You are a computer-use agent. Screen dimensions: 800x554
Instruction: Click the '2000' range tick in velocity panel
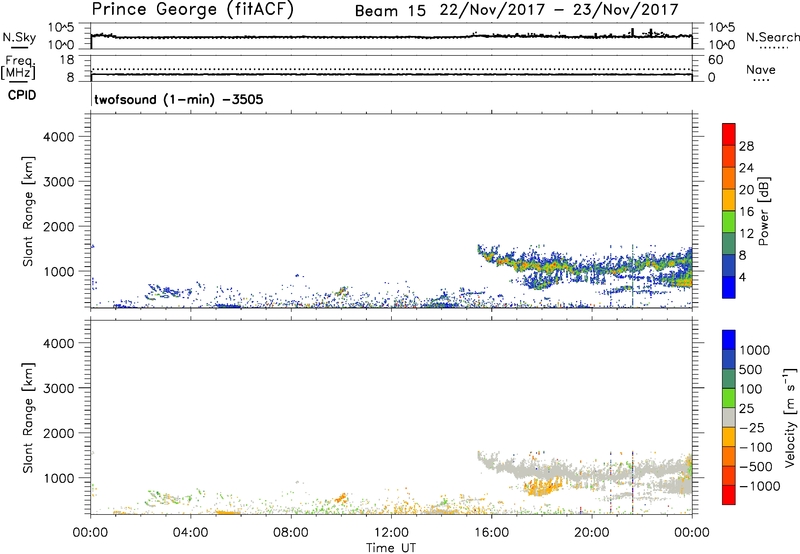58,433
